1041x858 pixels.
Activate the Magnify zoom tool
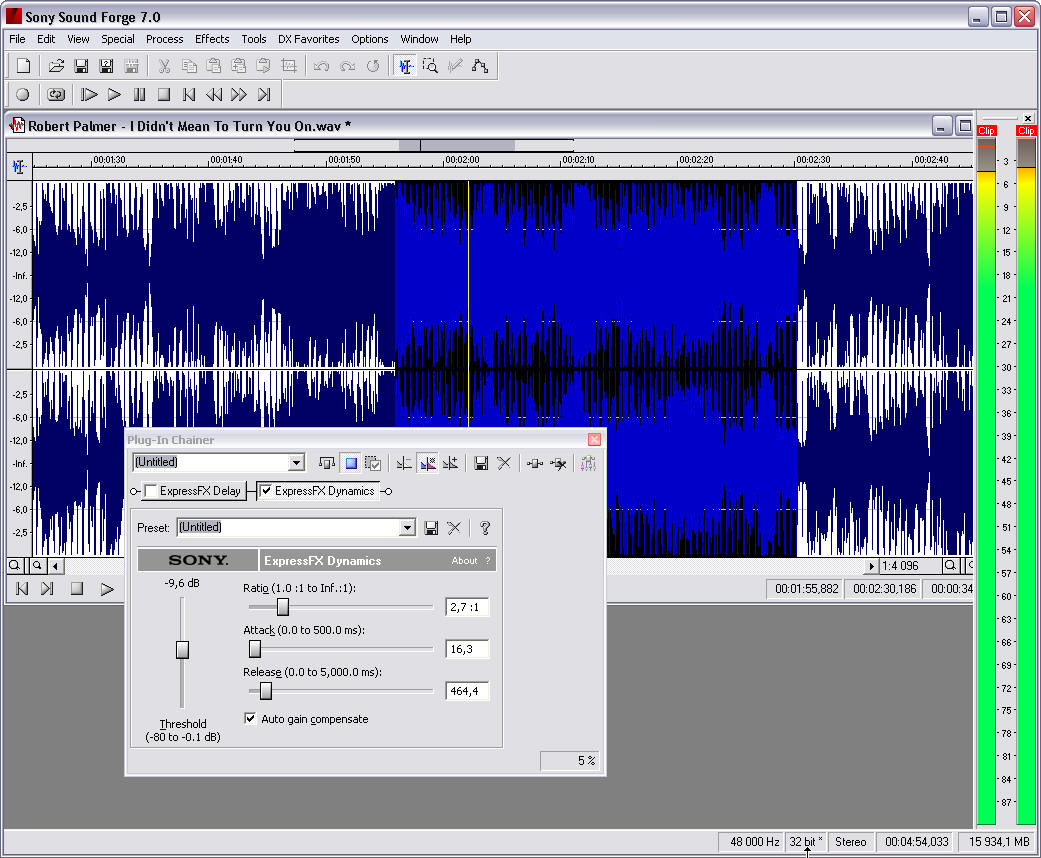[430, 65]
